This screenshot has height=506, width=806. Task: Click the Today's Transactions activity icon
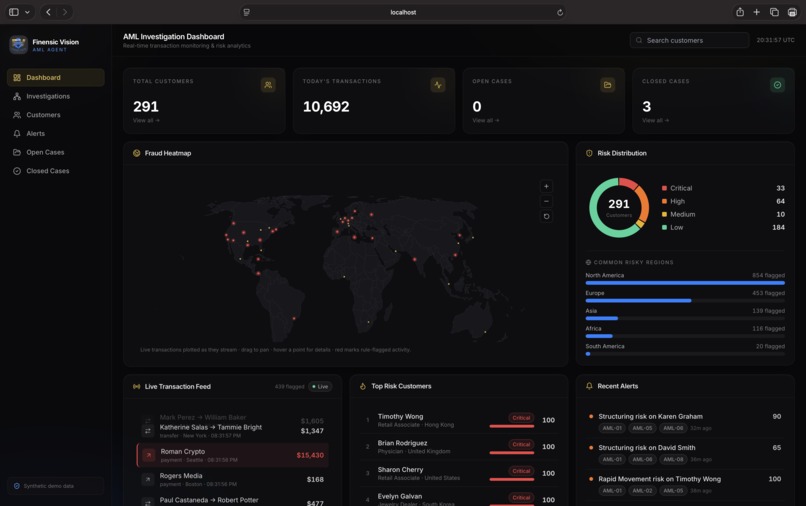[437, 85]
